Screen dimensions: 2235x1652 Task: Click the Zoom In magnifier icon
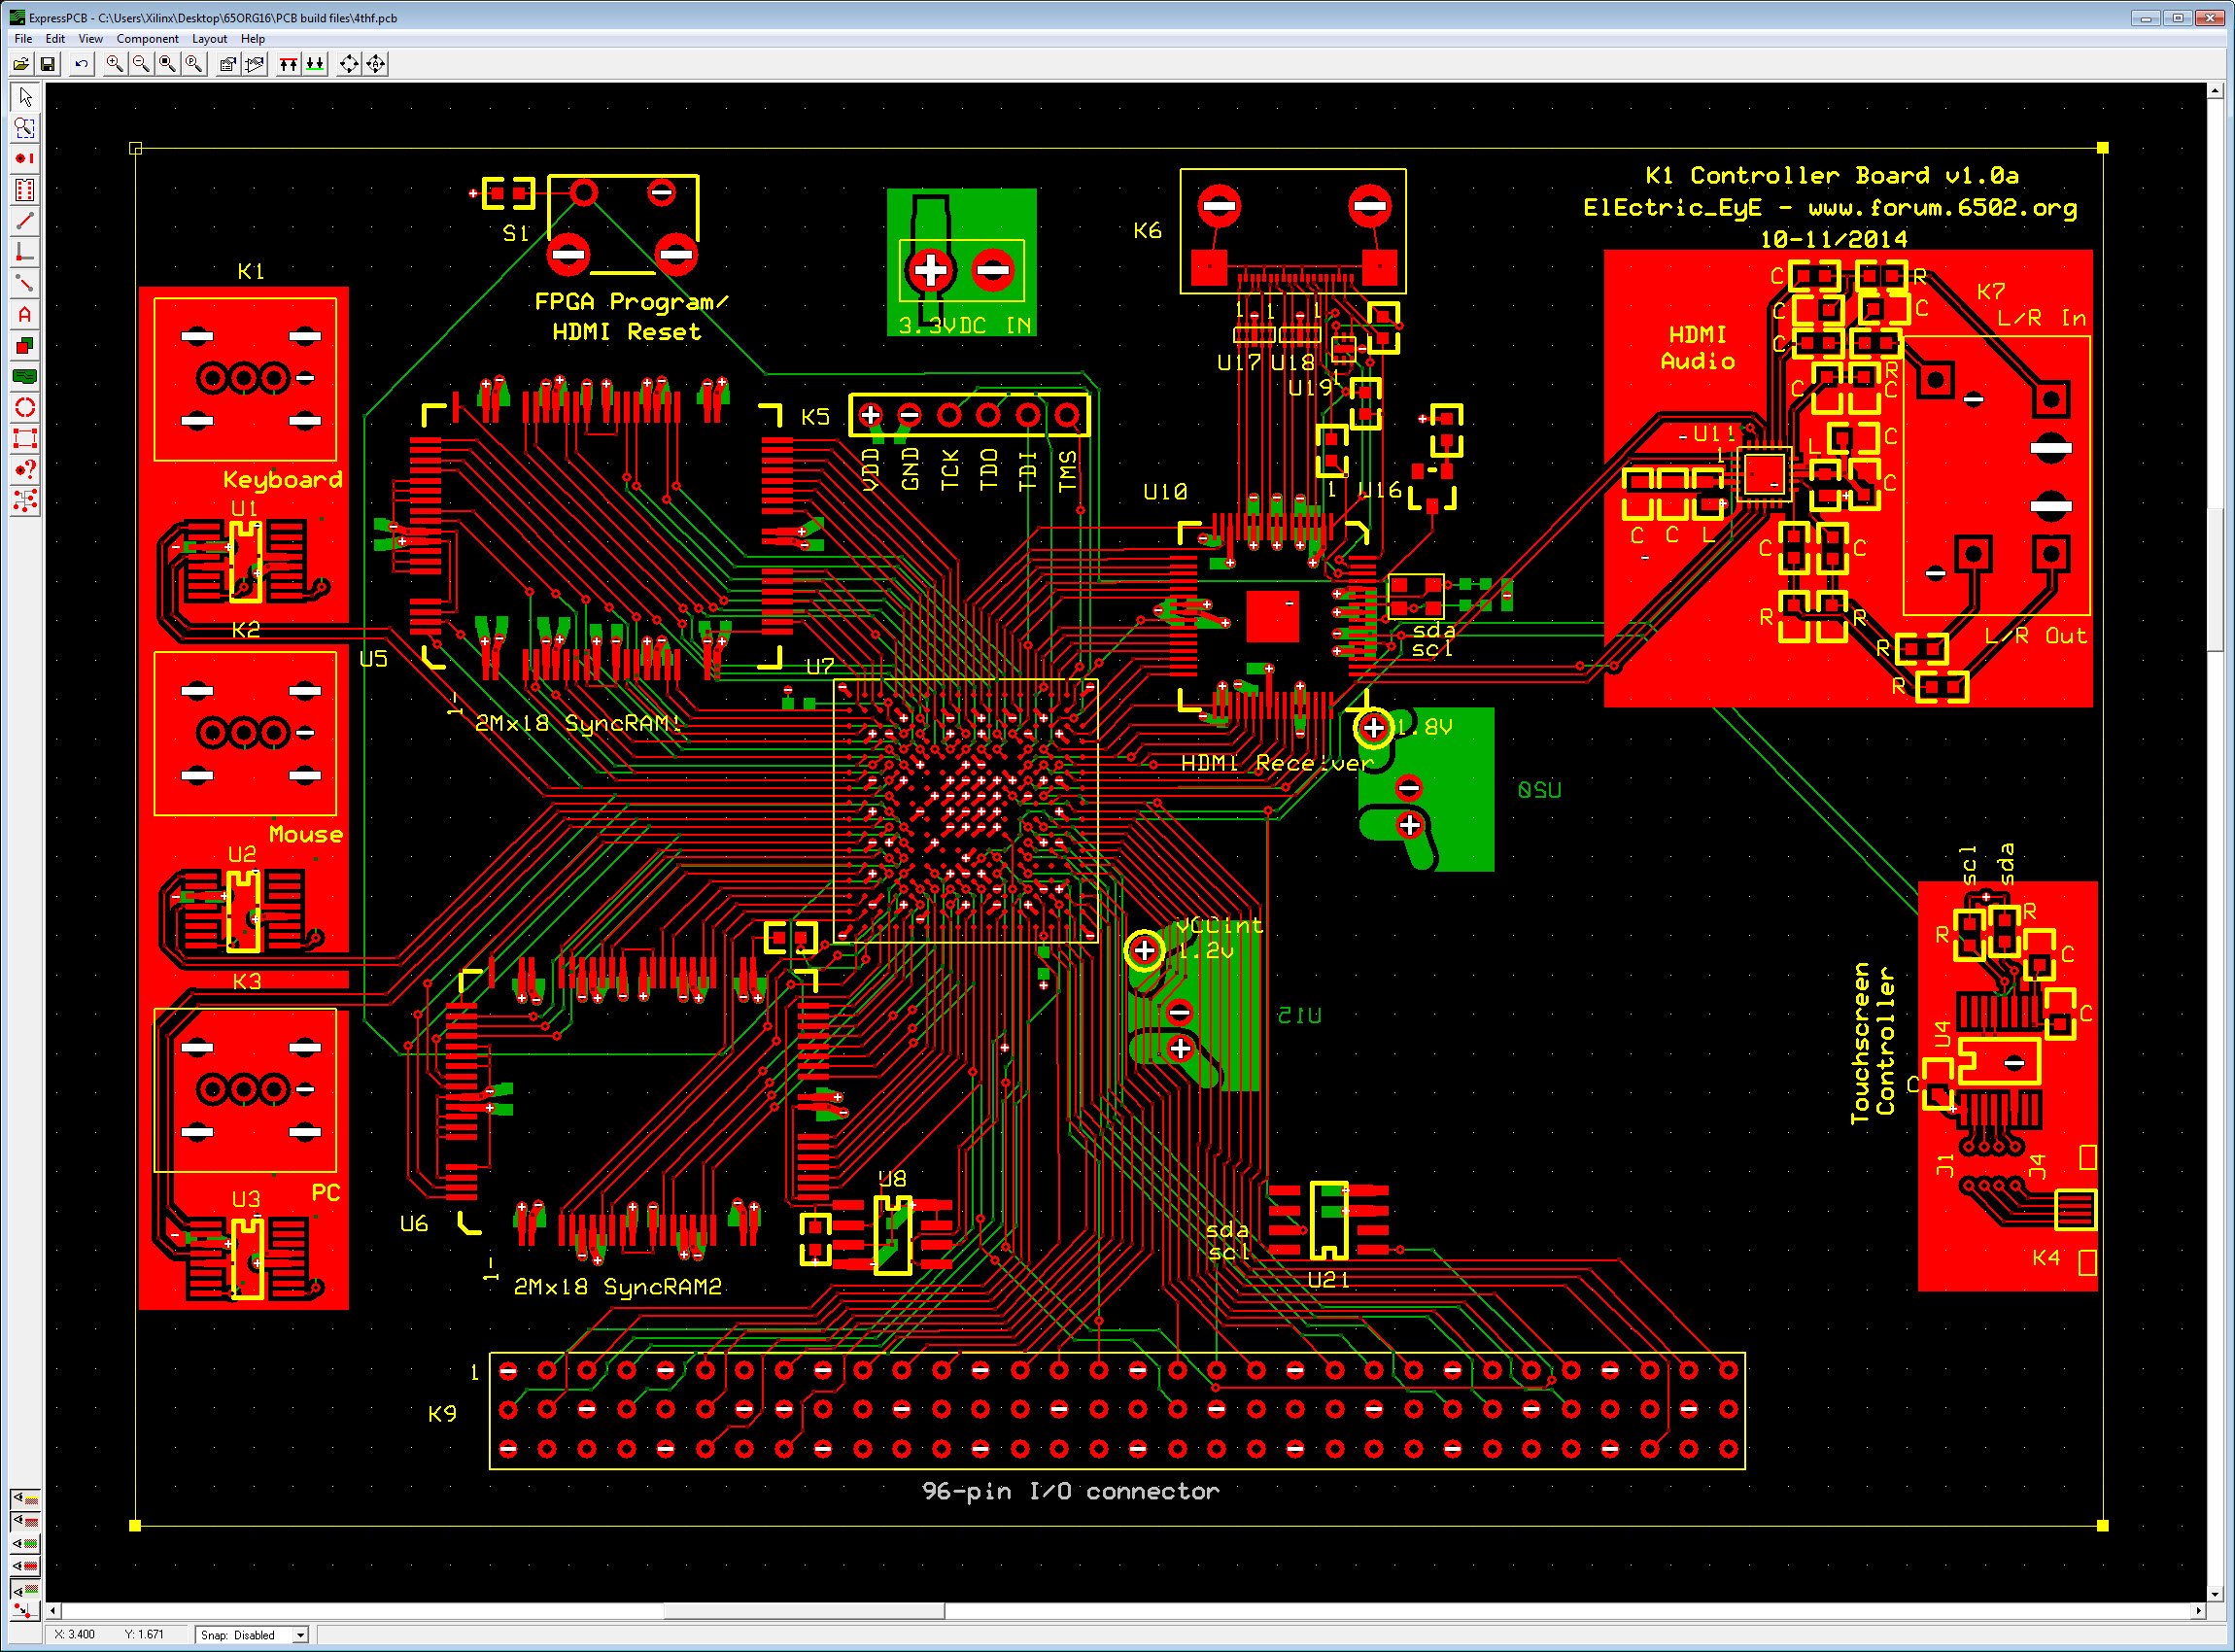pyautogui.click(x=115, y=64)
